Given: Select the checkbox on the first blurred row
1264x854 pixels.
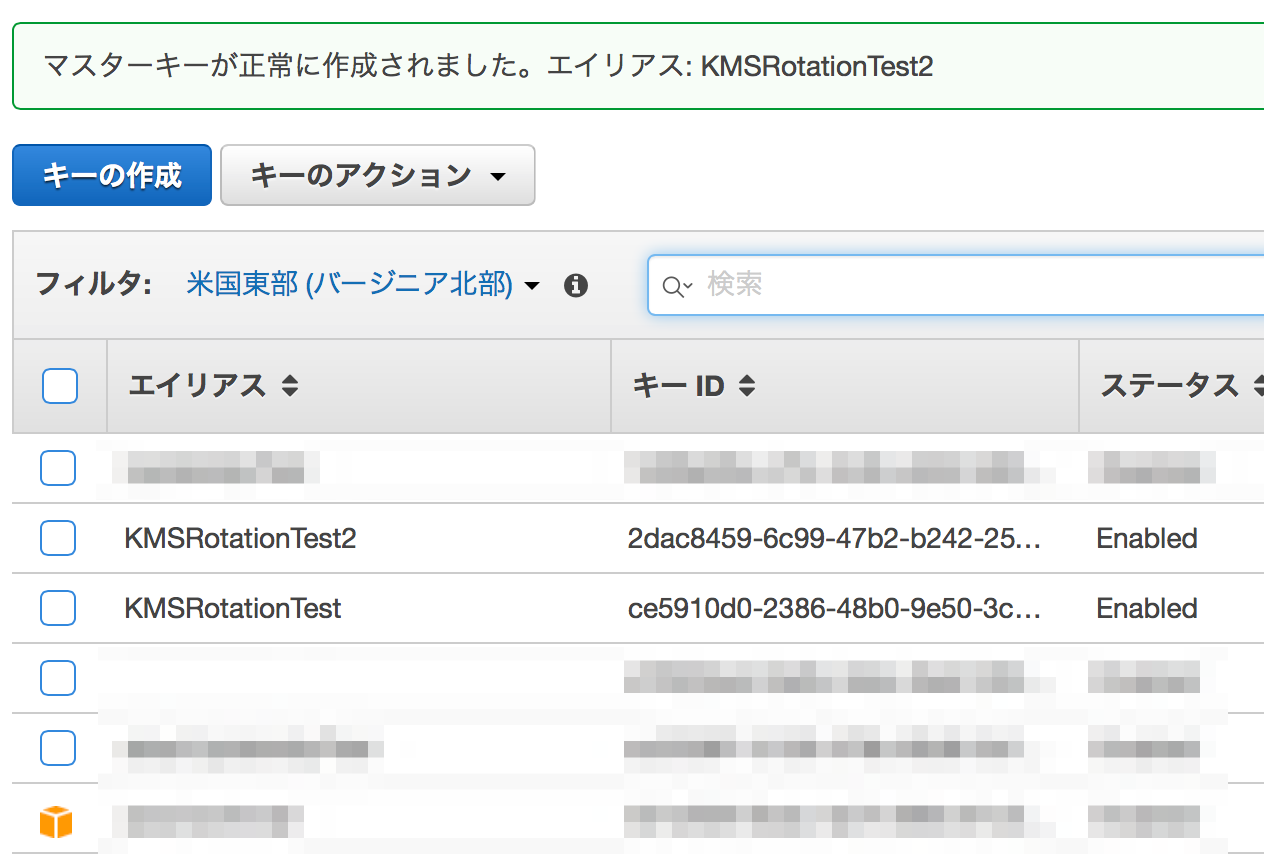Looking at the screenshot, I should click(59, 468).
